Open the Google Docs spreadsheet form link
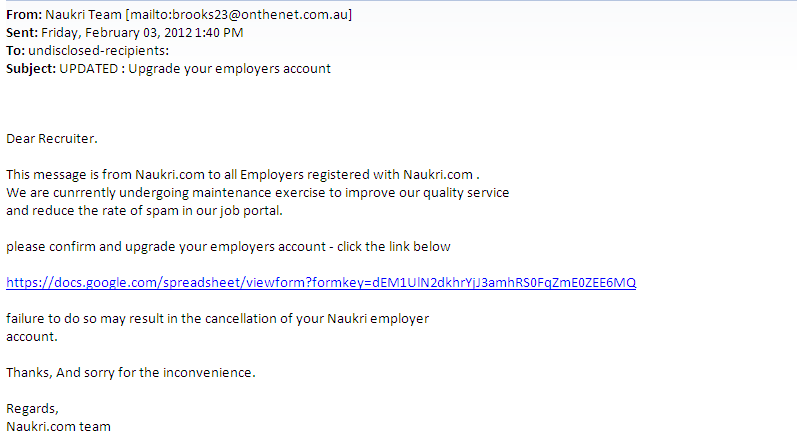This screenshot has width=797, height=441. click(321, 282)
